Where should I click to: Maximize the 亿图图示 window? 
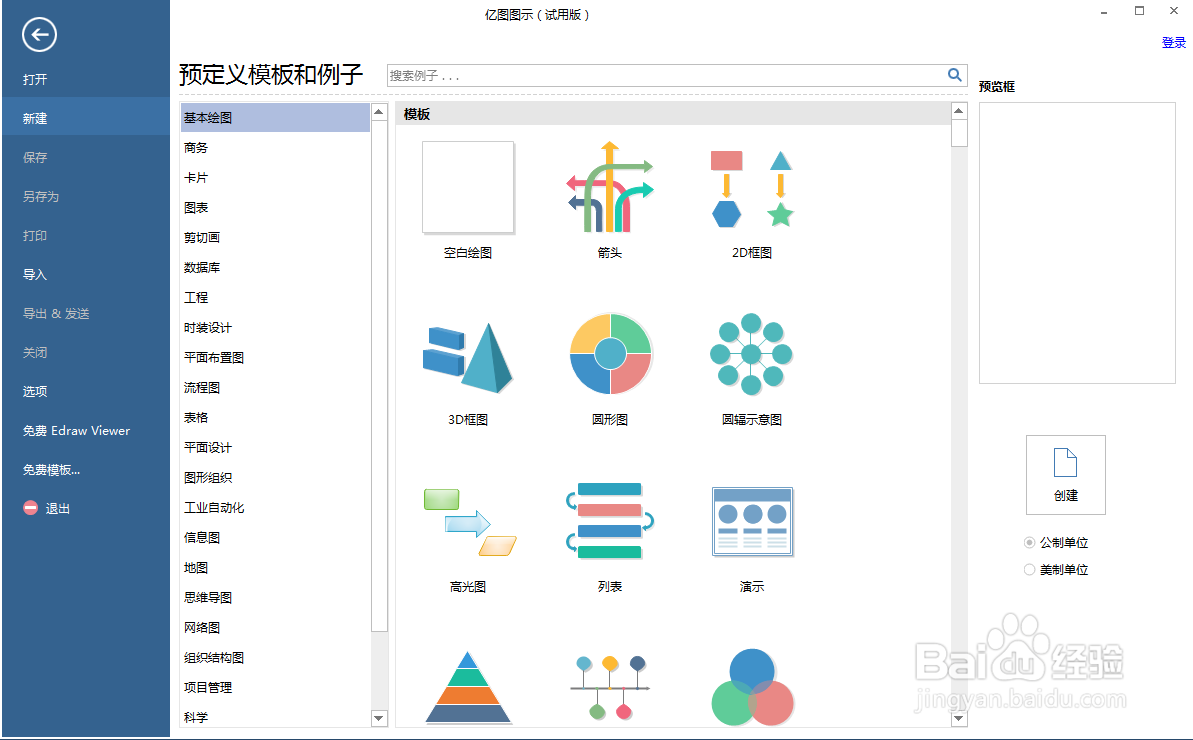1139,11
